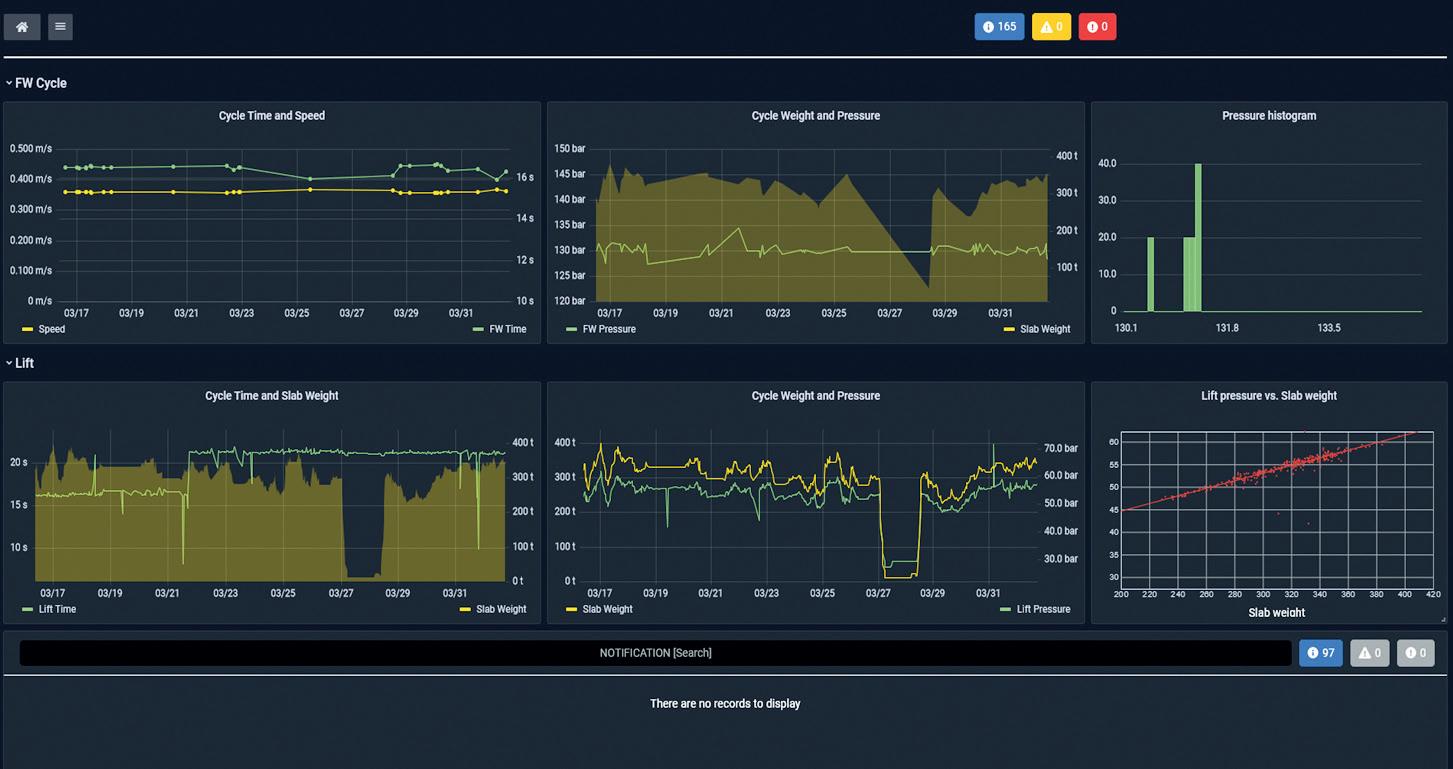Open the Pressure histogram panel title menu

[1269, 116]
